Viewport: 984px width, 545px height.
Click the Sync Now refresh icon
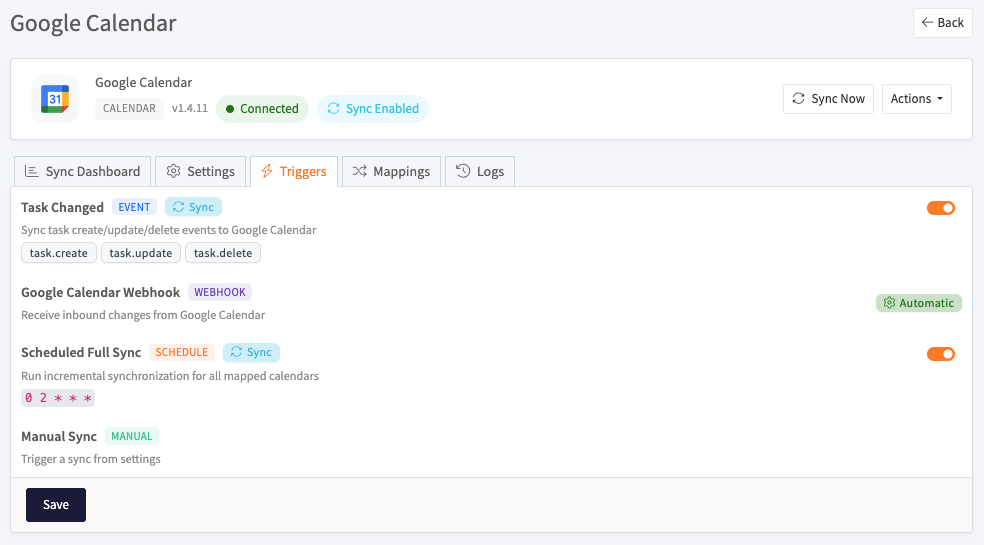coord(798,99)
